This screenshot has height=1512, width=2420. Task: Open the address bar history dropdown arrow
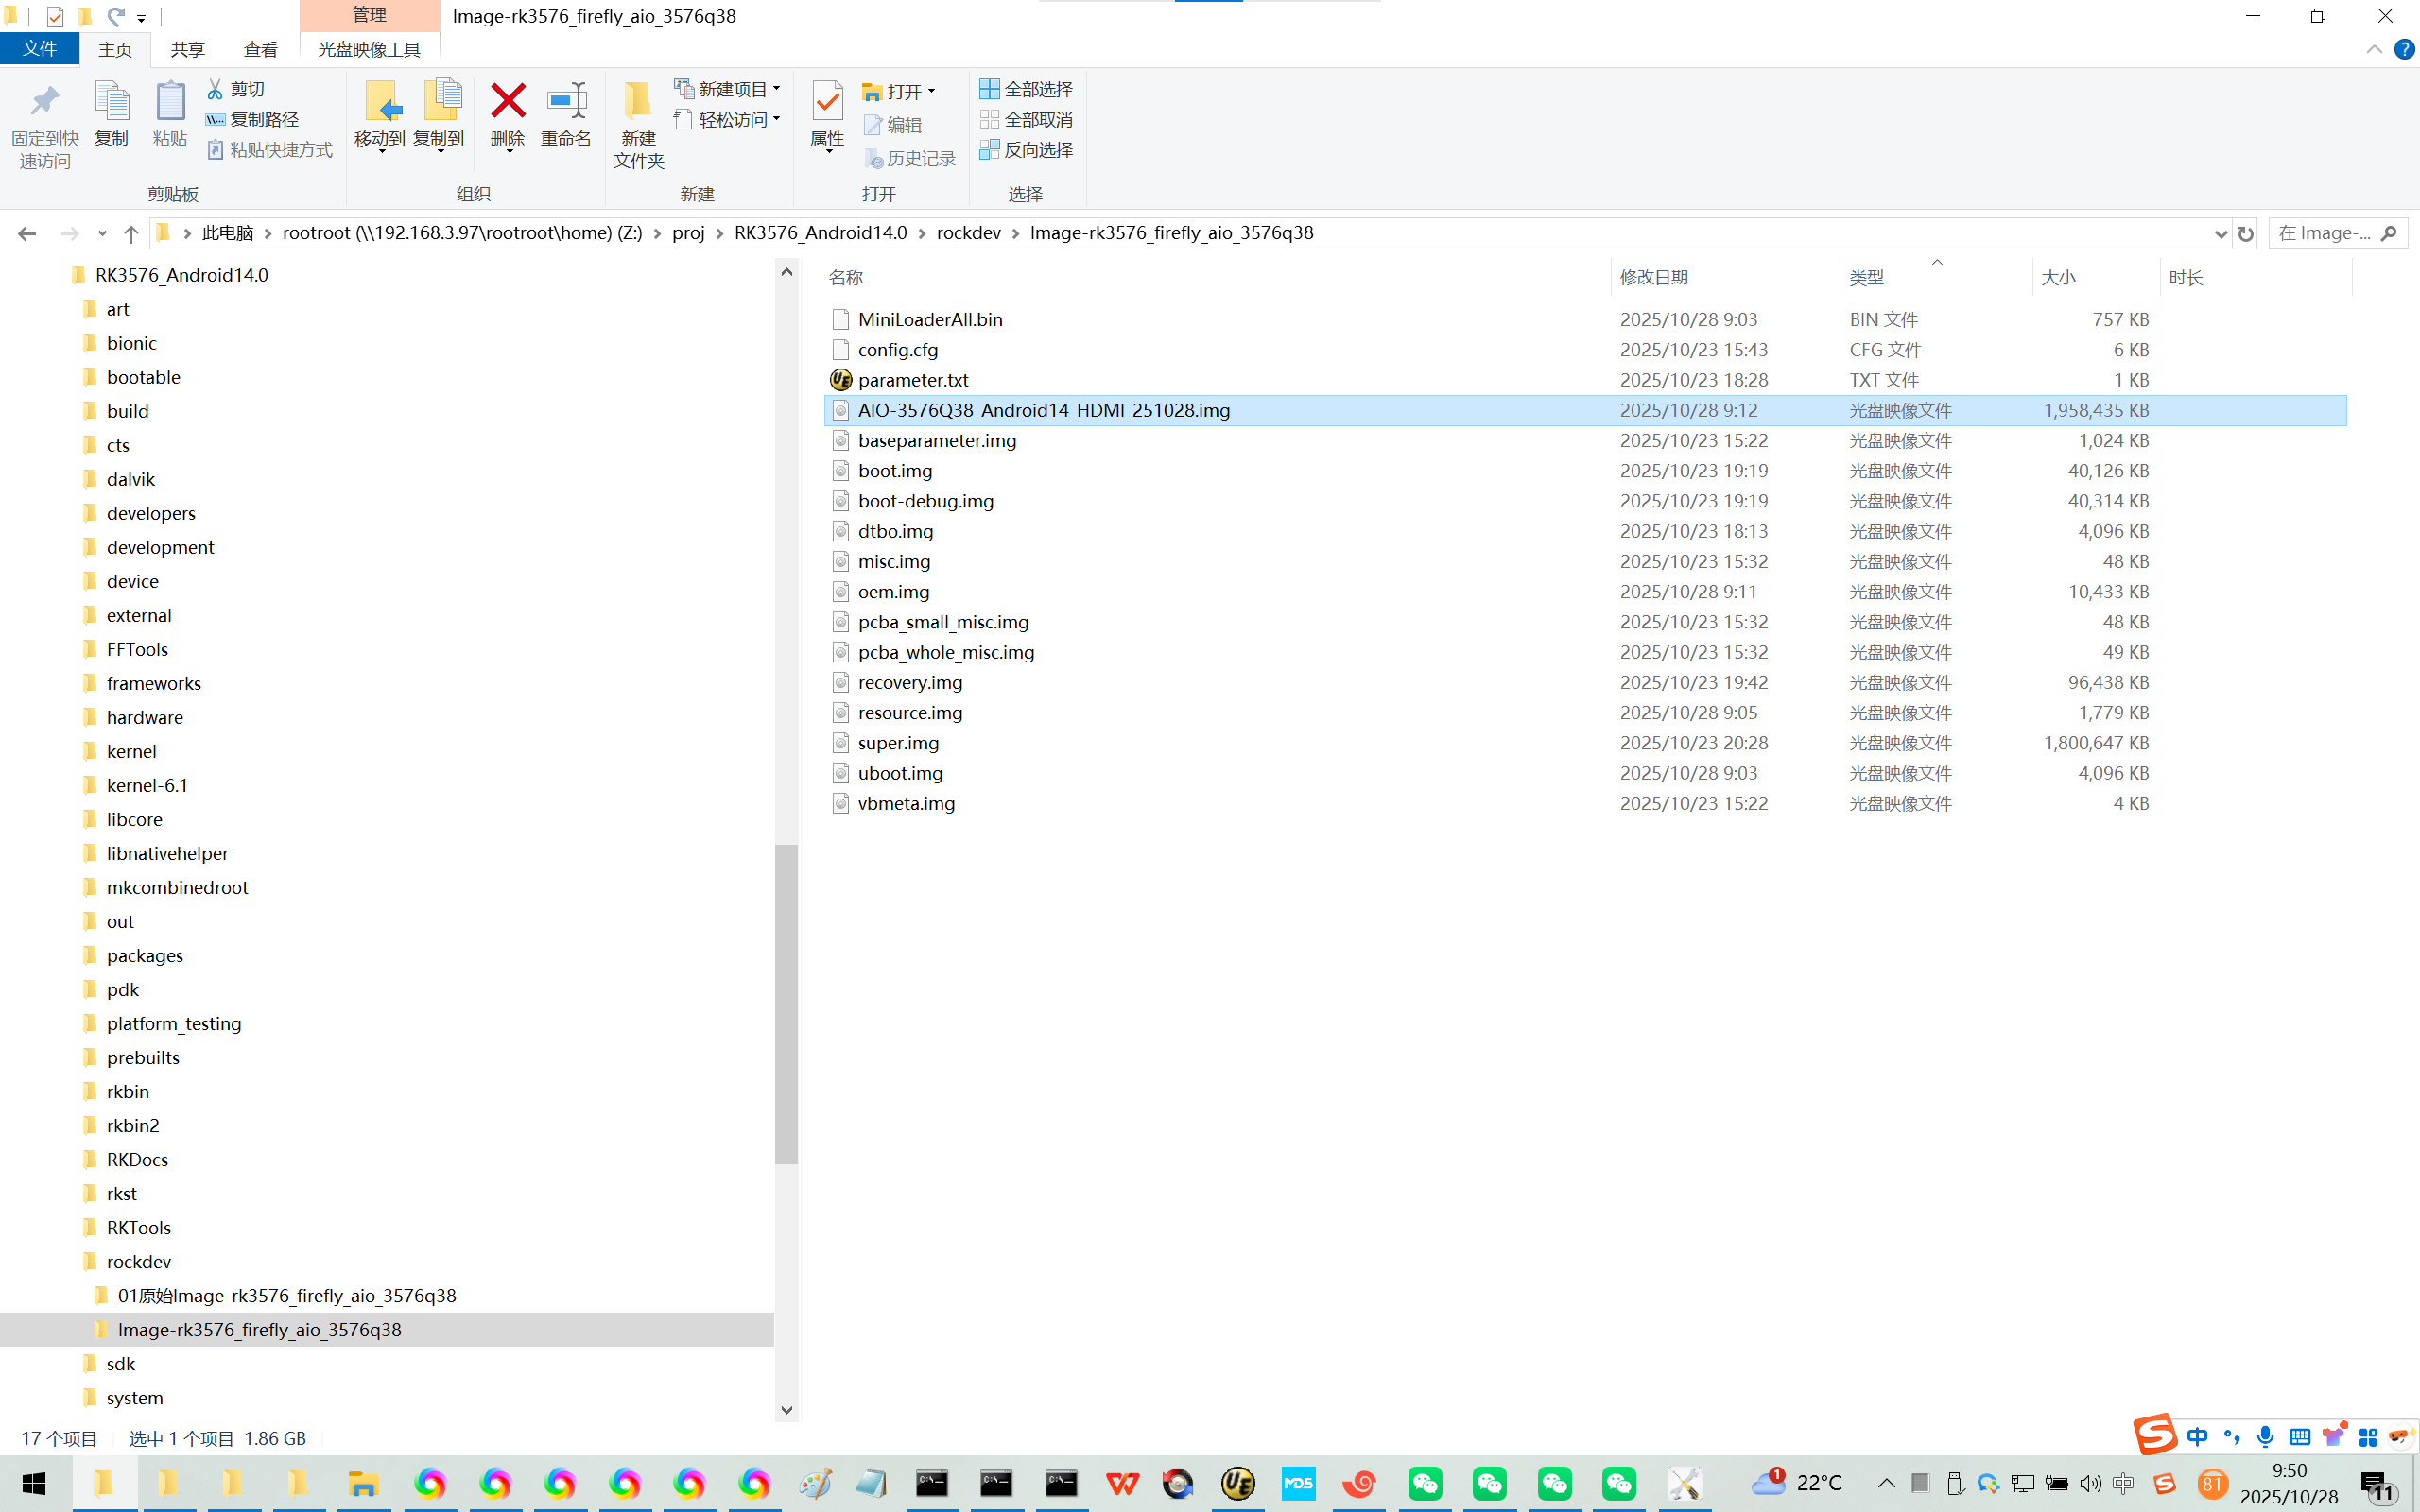coord(2221,234)
